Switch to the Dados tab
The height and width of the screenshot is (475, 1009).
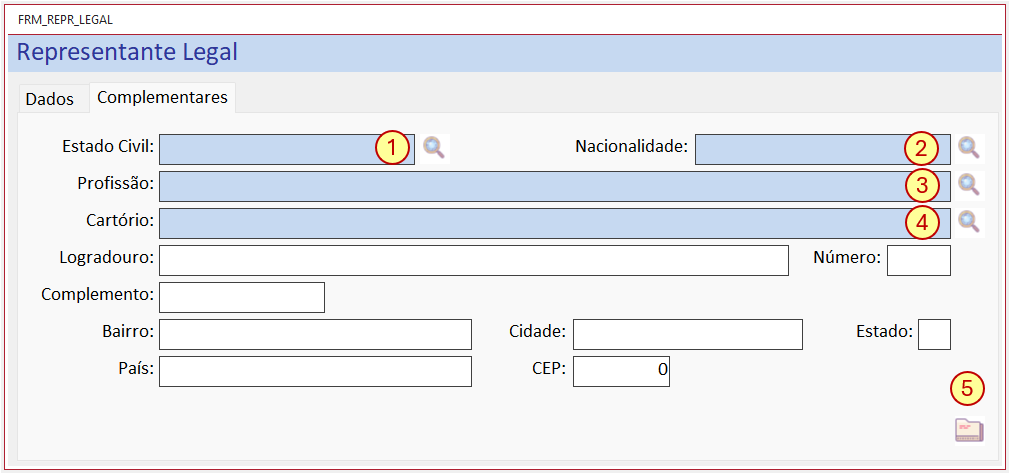pyautogui.click(x=50, y=100)
